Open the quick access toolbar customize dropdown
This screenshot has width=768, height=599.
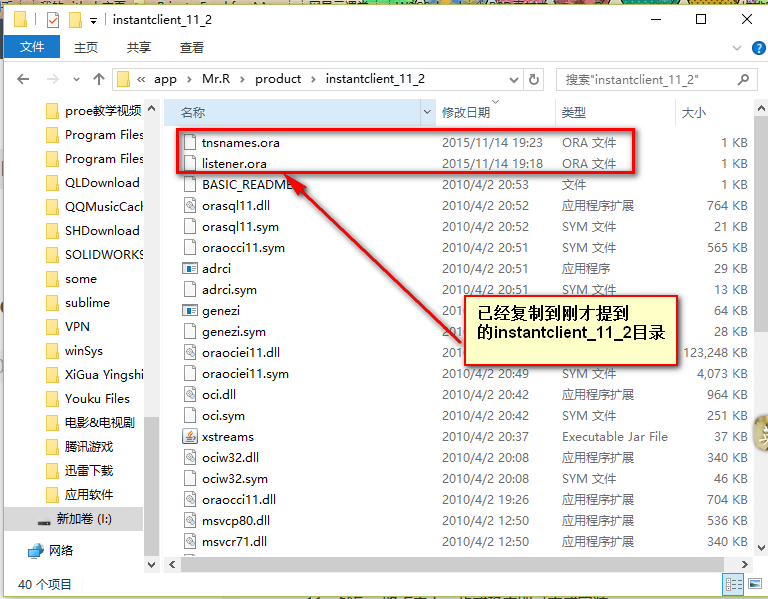tap(93, 21)
